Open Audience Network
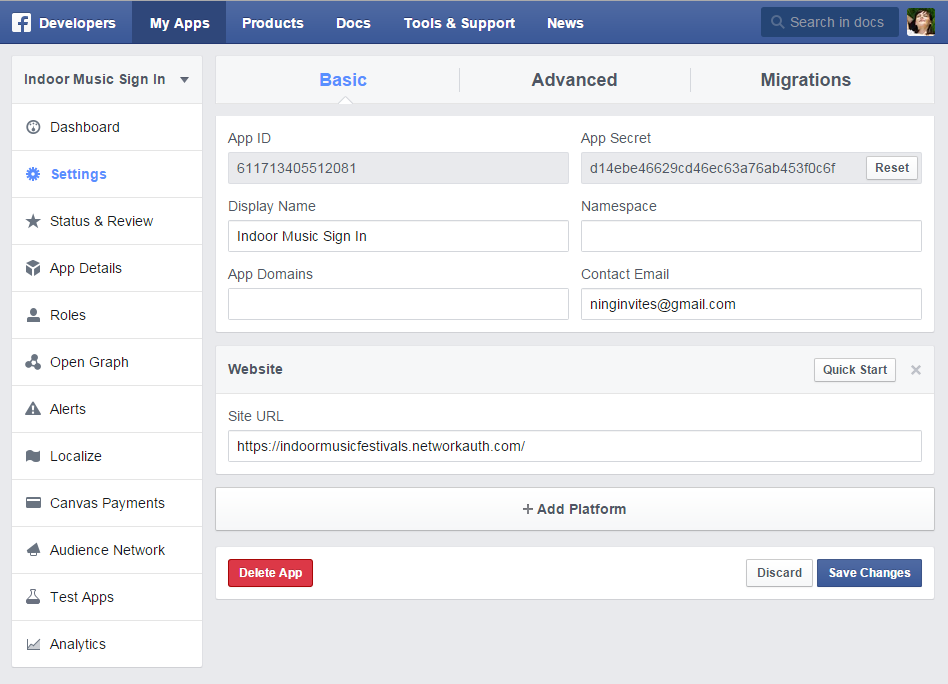Screen dimensions: 948x684 [107, 550]
